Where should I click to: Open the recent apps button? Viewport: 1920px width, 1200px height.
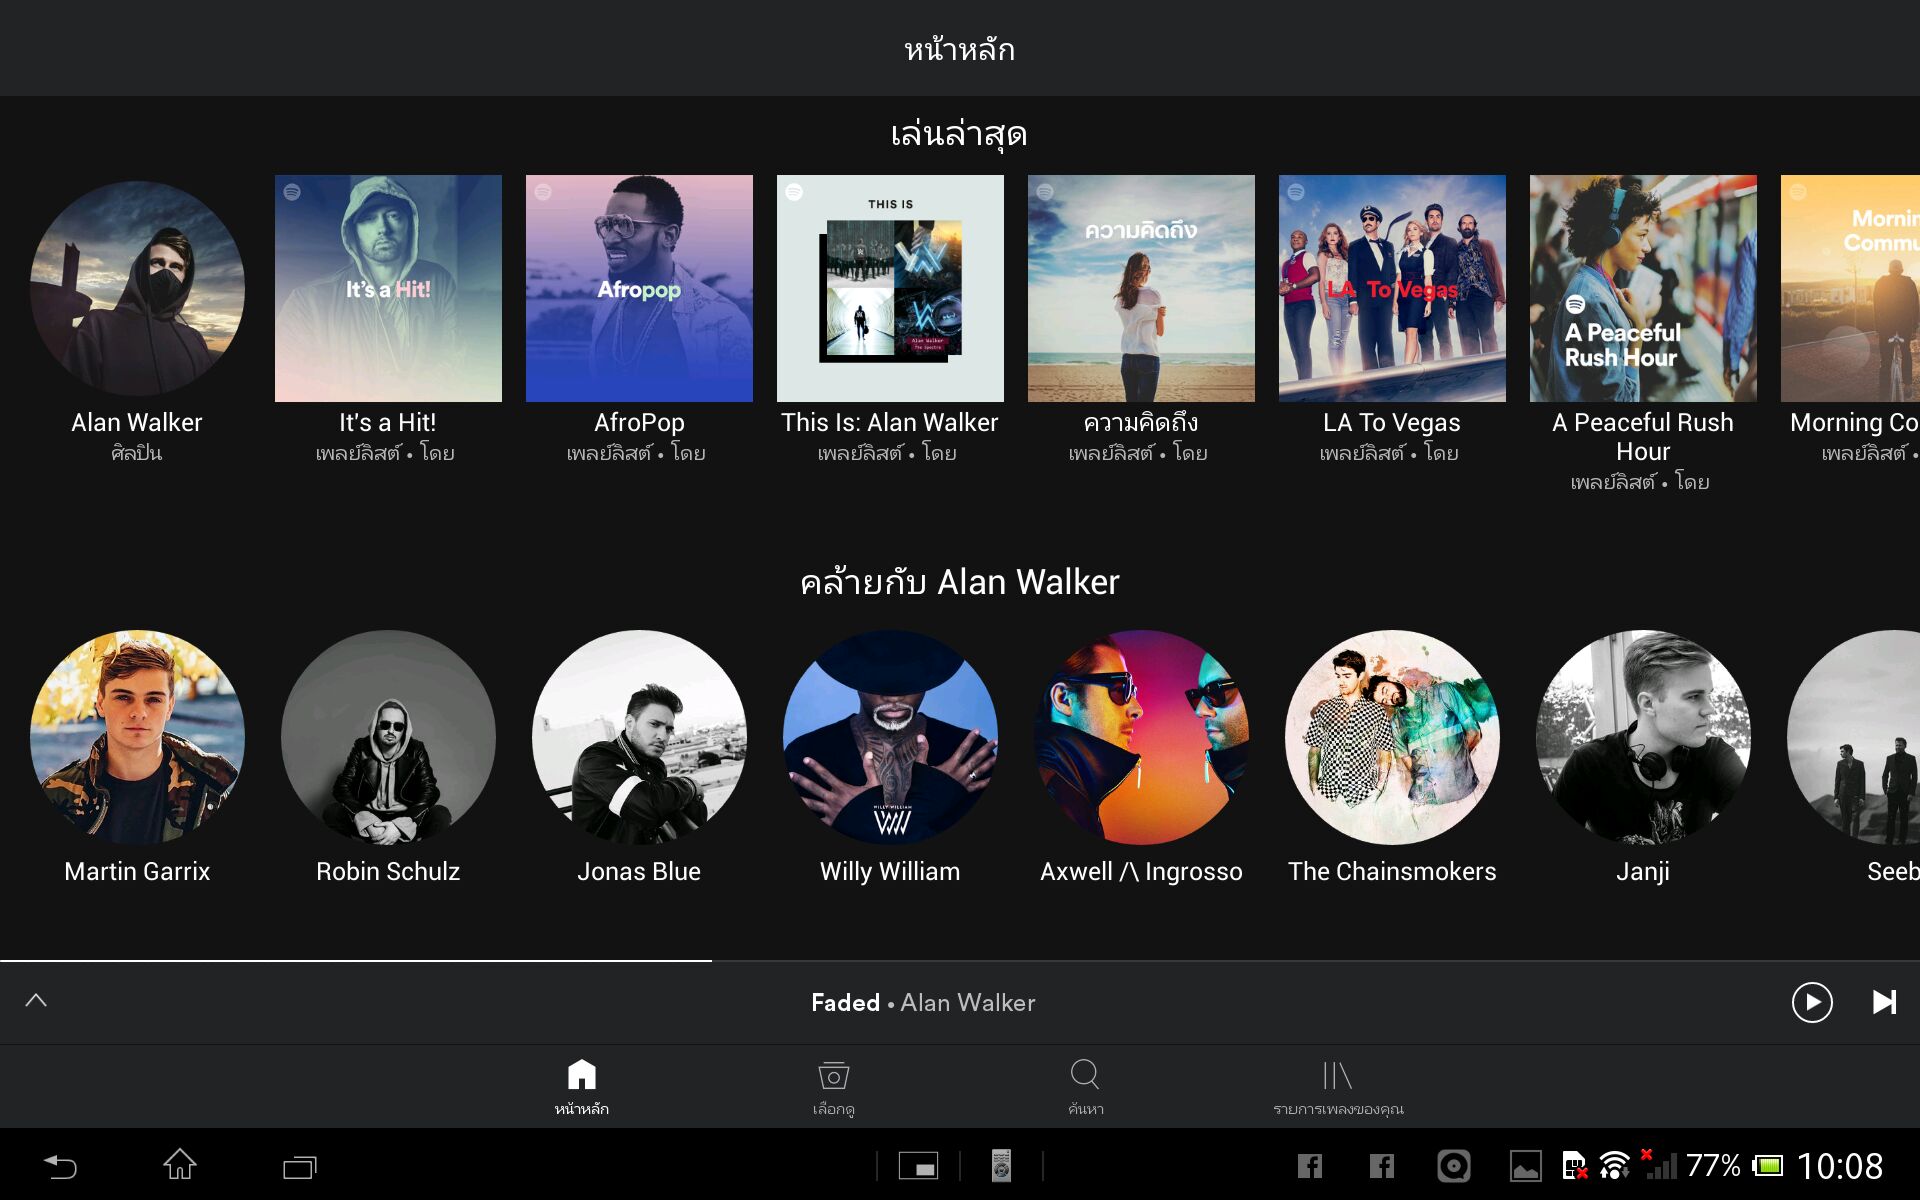(x=299, y=1166)
